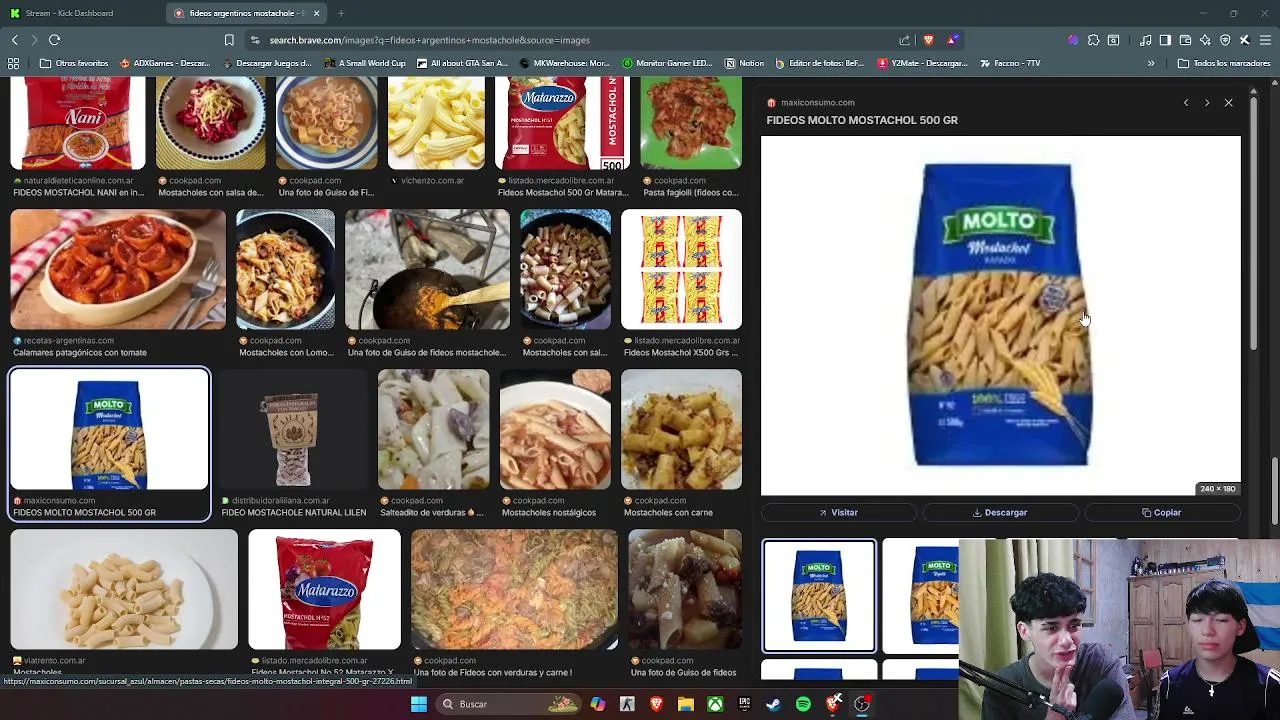Open the Descargar Juegos bookmark
The height and width of the screenshot is (720, 1280).
click(267, 63)
